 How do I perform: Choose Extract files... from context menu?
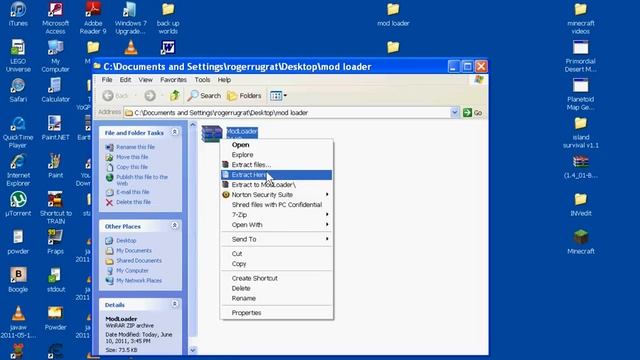coord(276,164)
